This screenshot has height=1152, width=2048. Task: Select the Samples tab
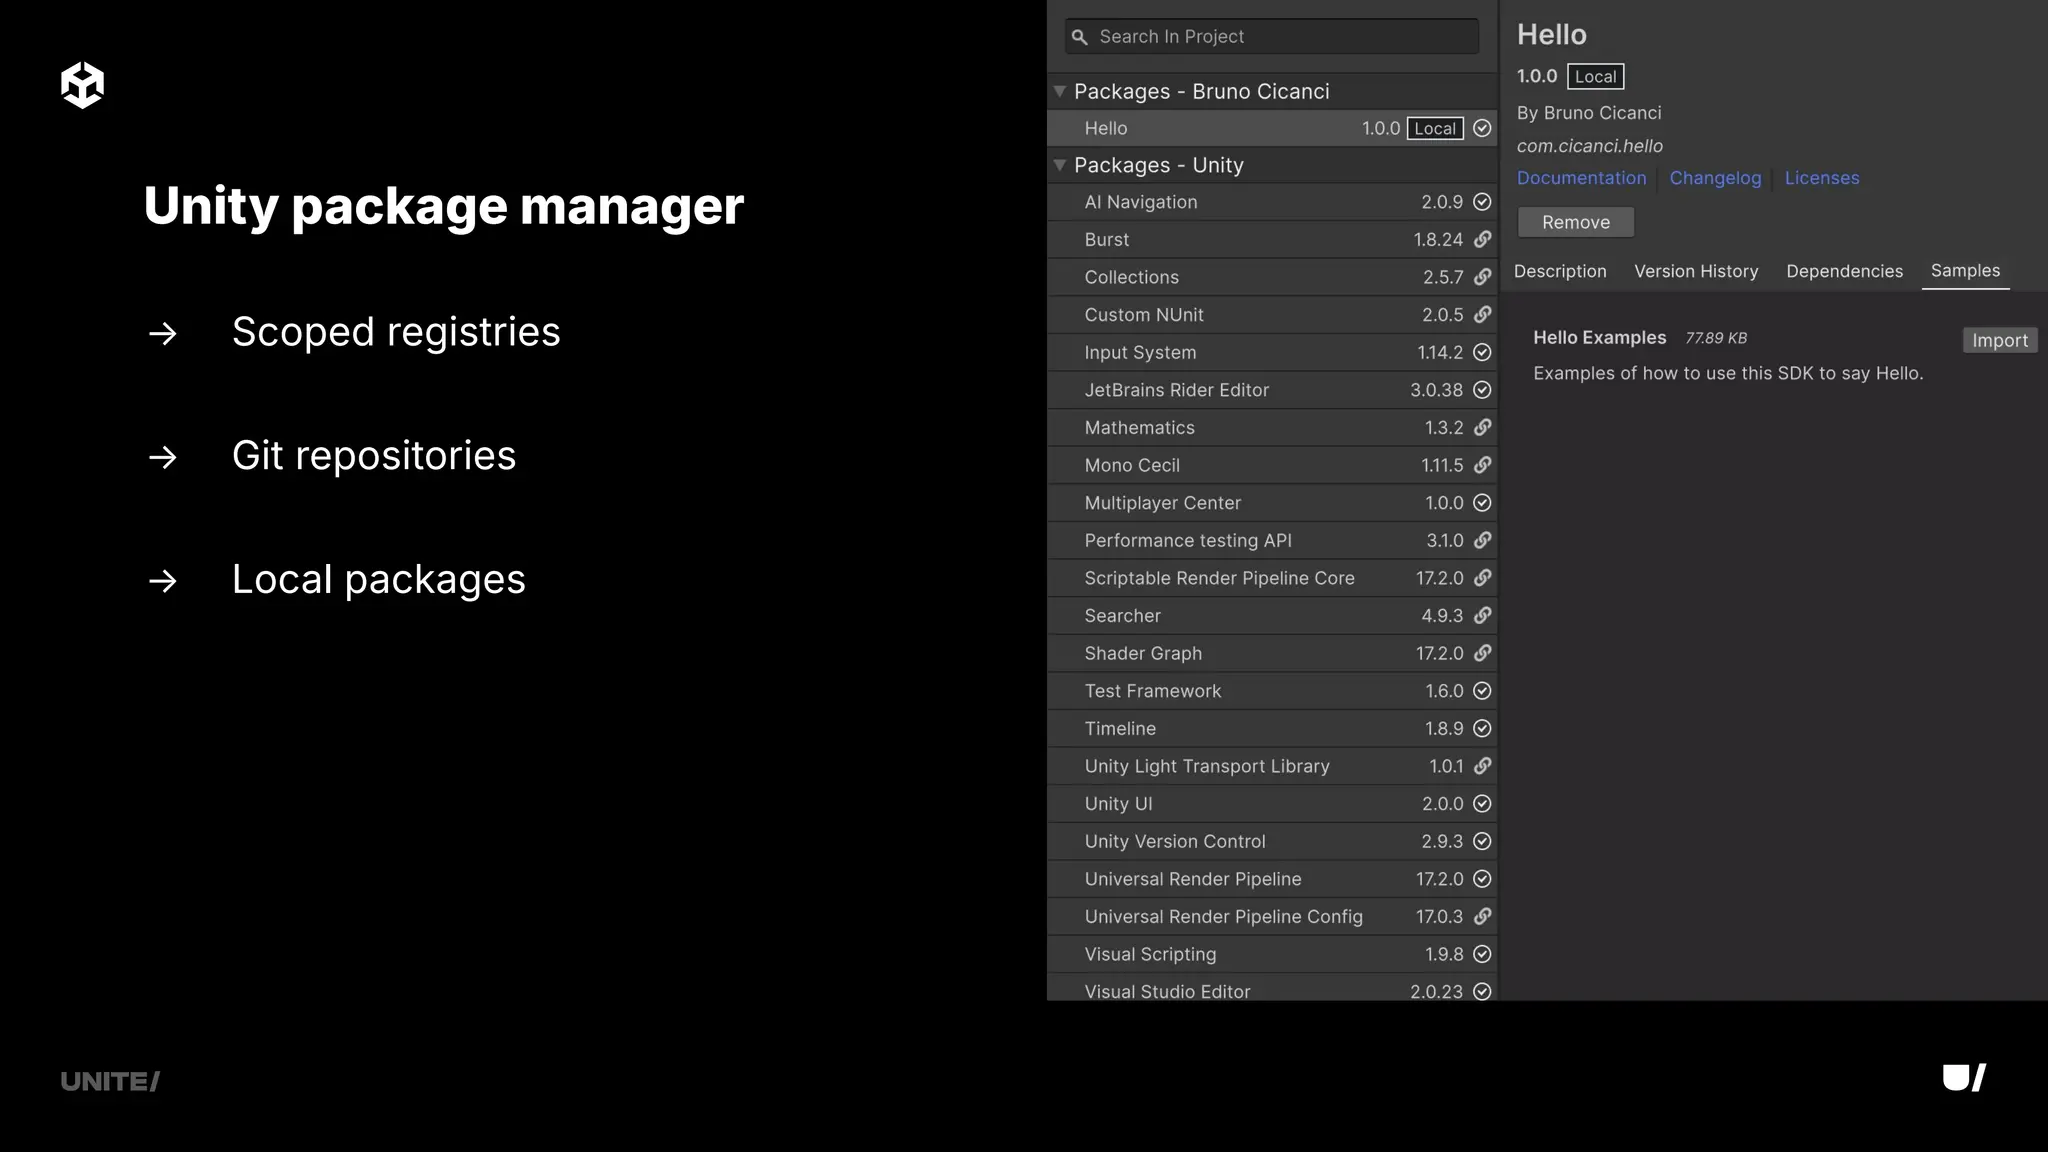pyautogui.click(x=1965, y=271)
